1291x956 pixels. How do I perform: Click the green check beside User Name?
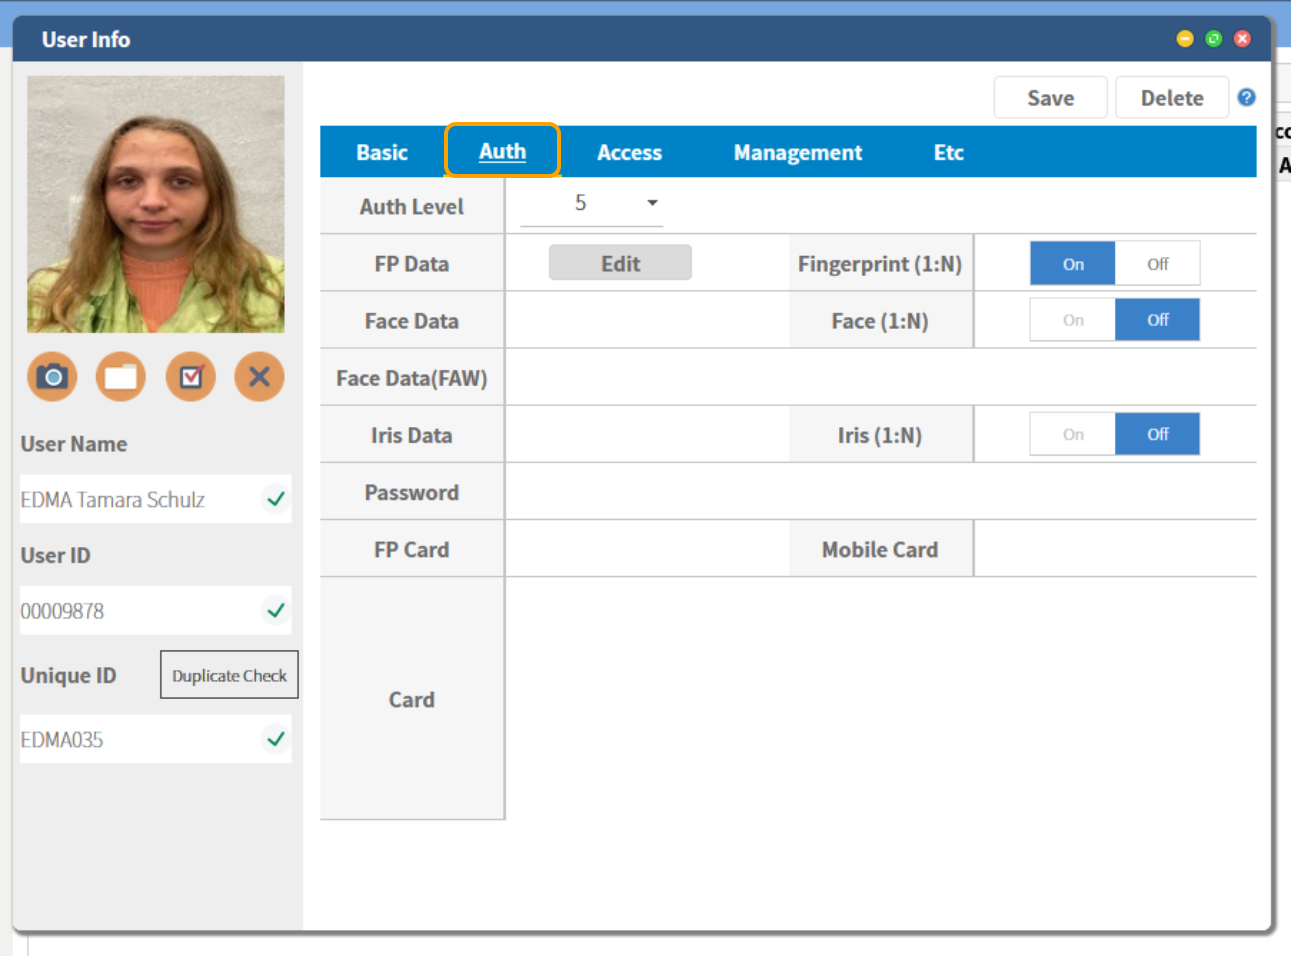pyautogui.click(x=276, y=498)
